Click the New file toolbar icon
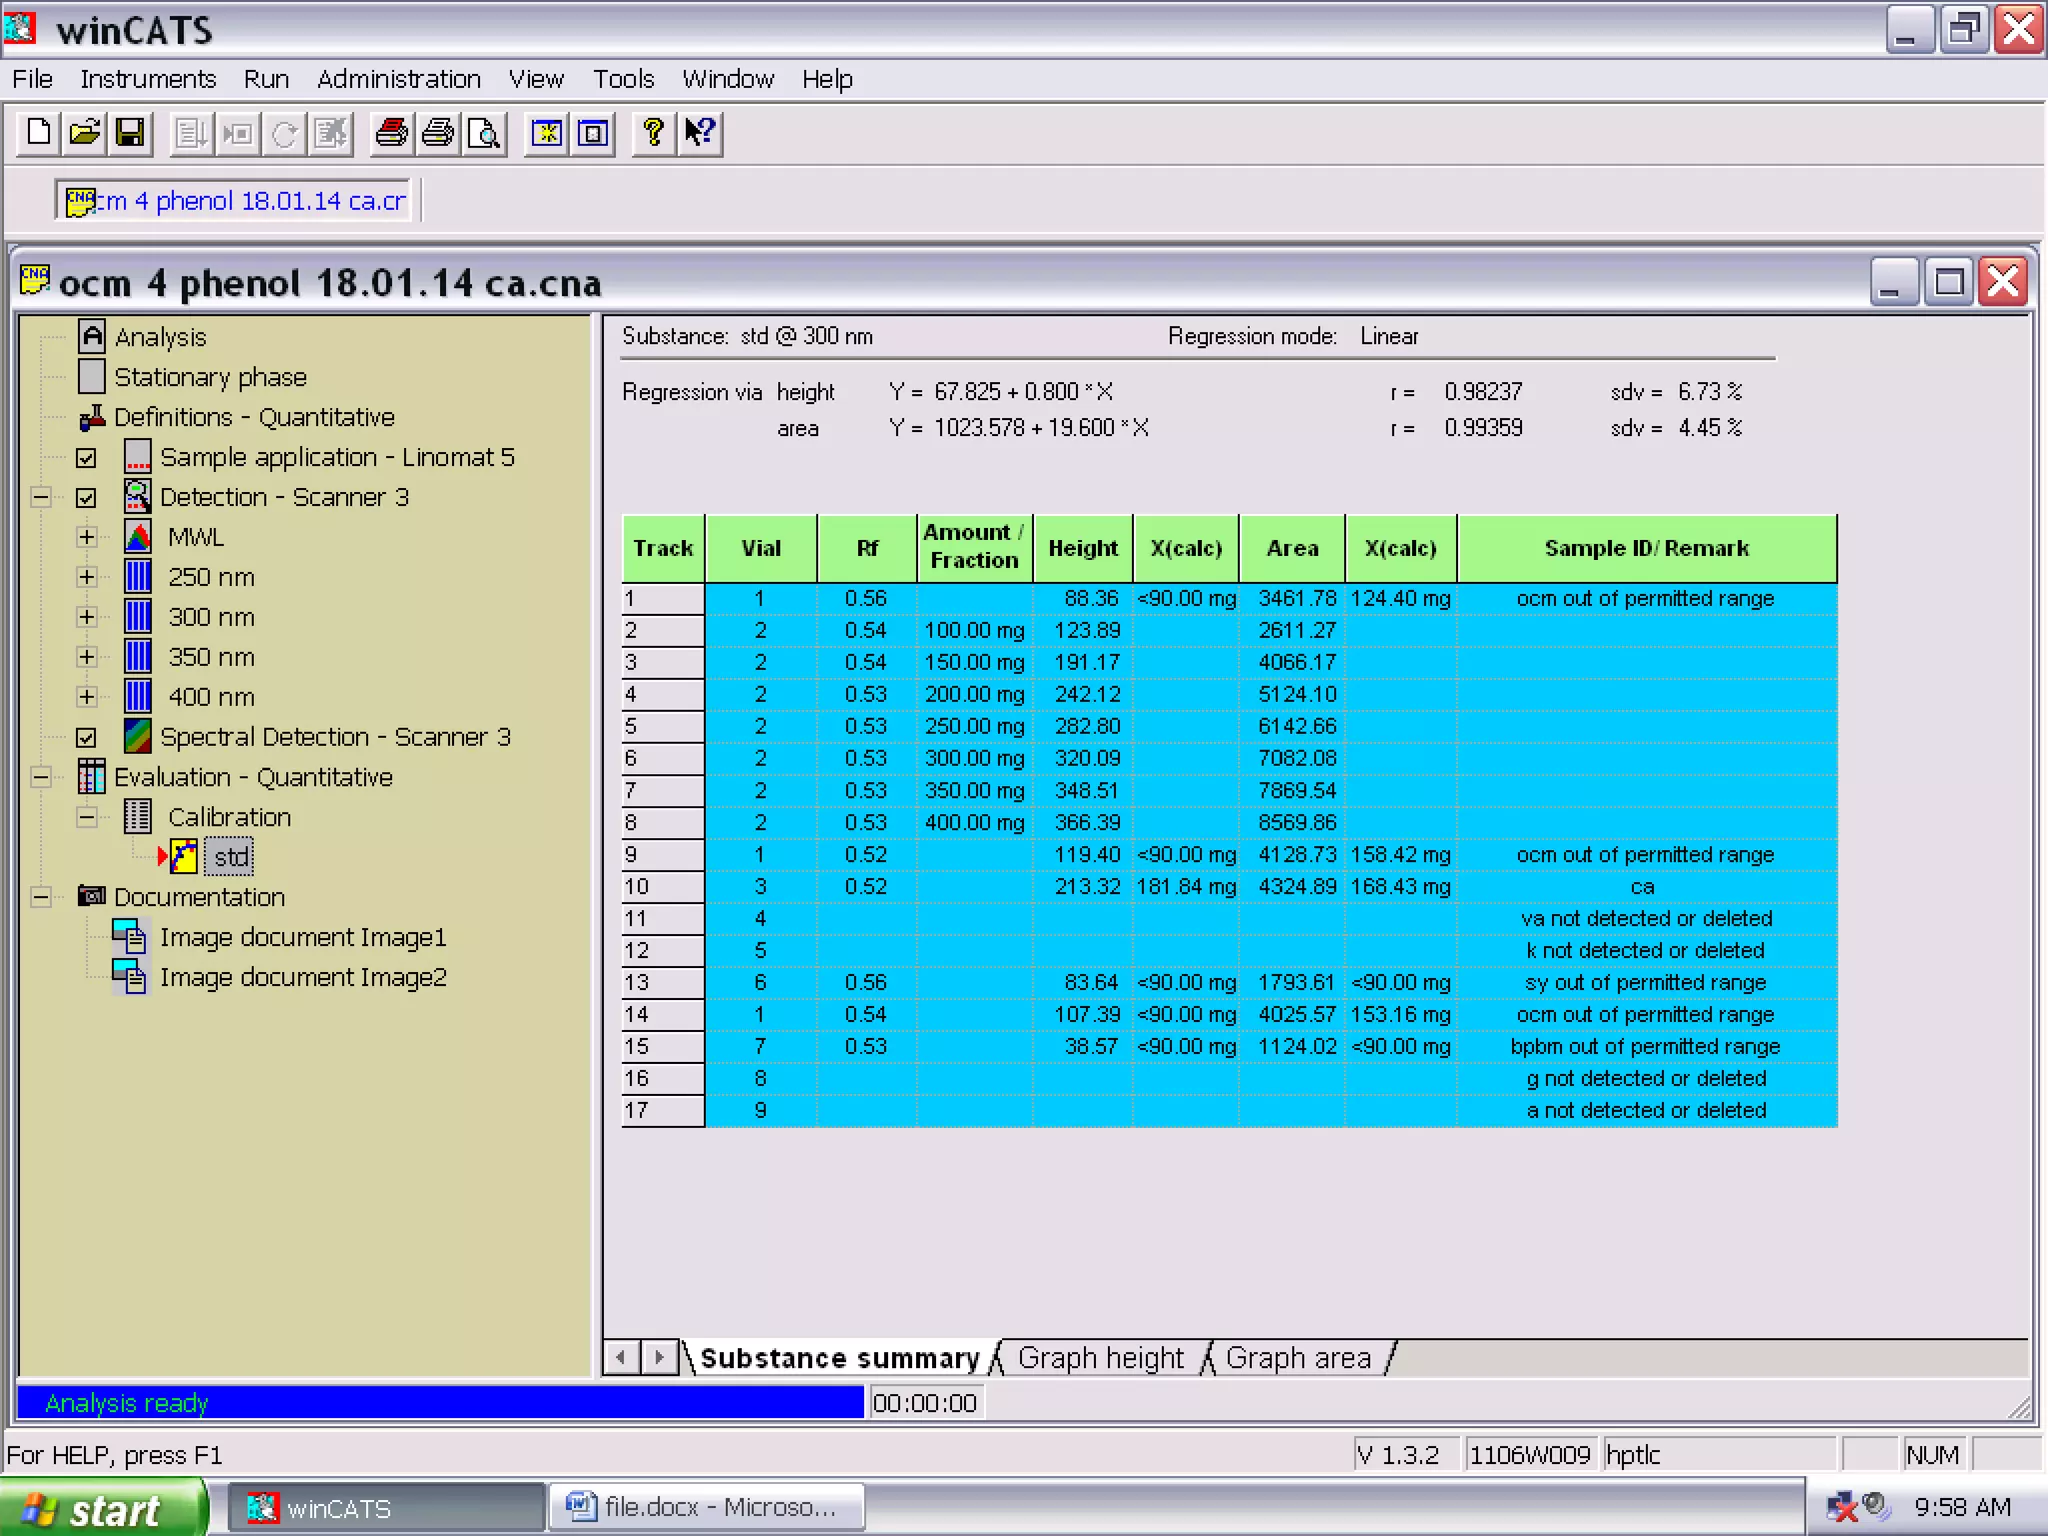Image resolution: width=2048 pixels, height=1536 pixels. 39,133
